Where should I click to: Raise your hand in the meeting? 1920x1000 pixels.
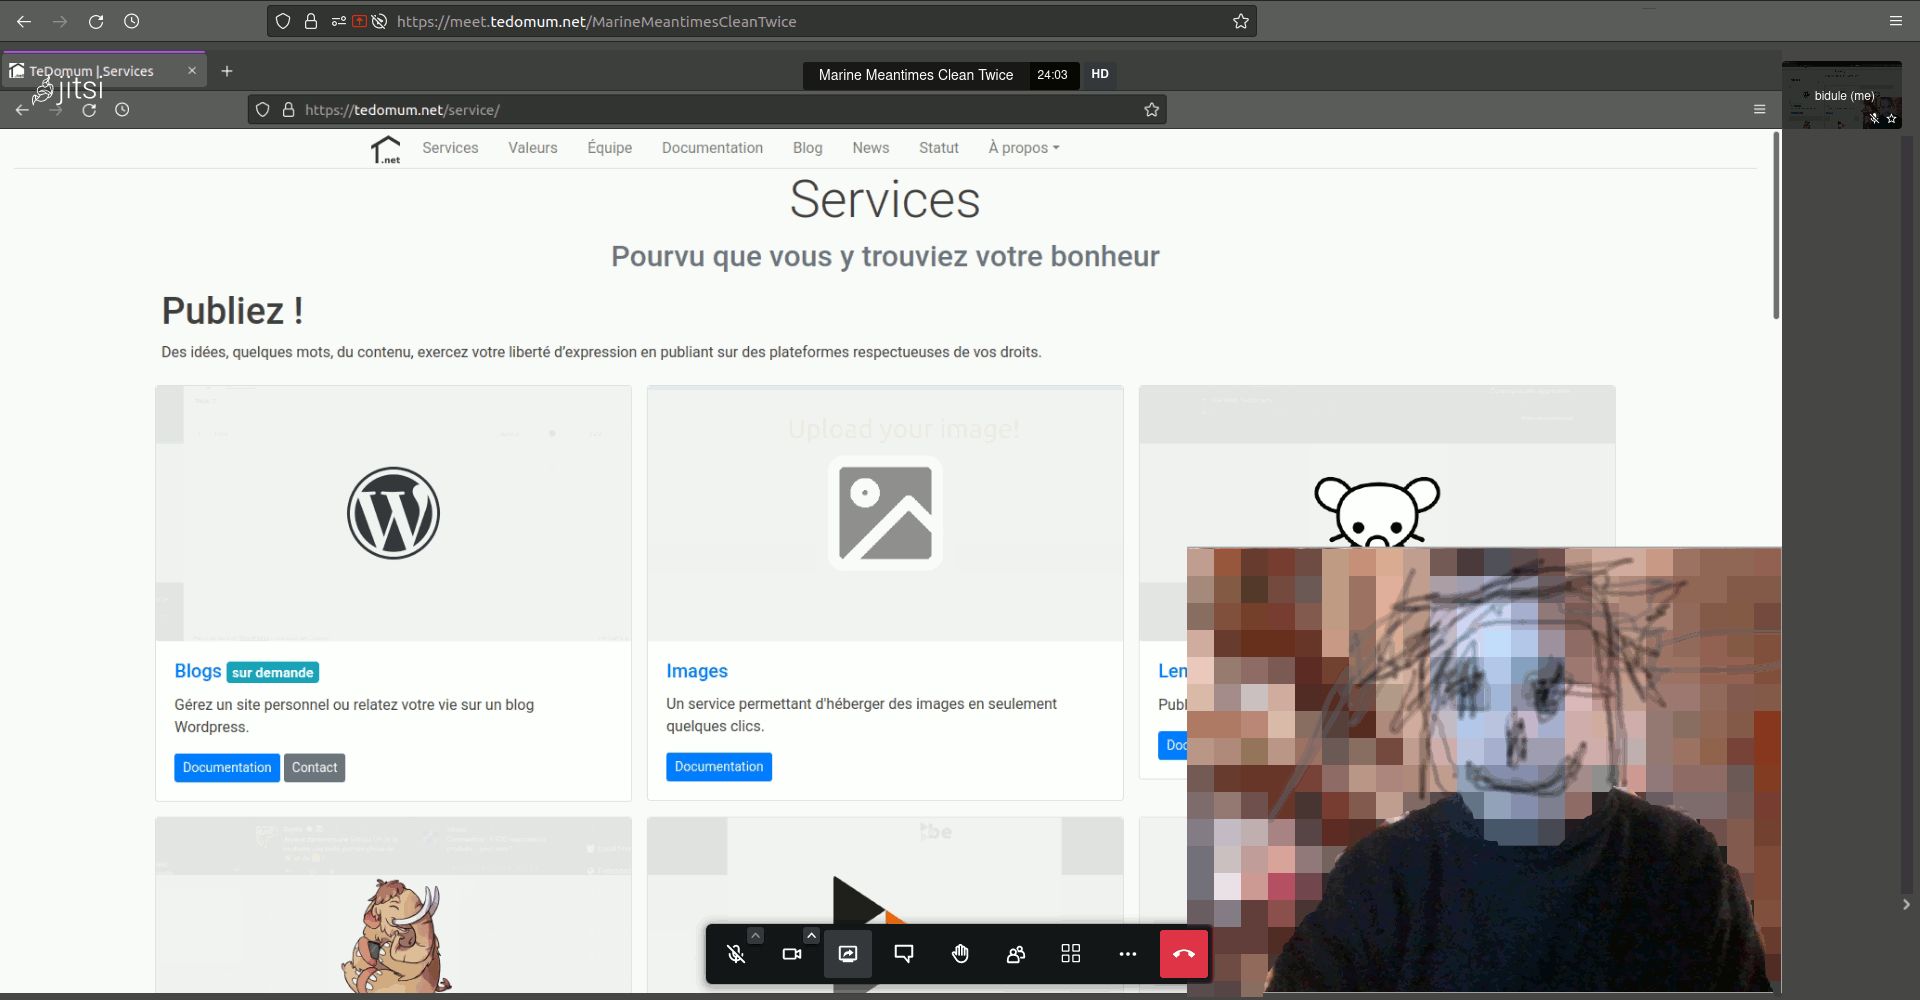pyautogui.click(x=960, y=954)
